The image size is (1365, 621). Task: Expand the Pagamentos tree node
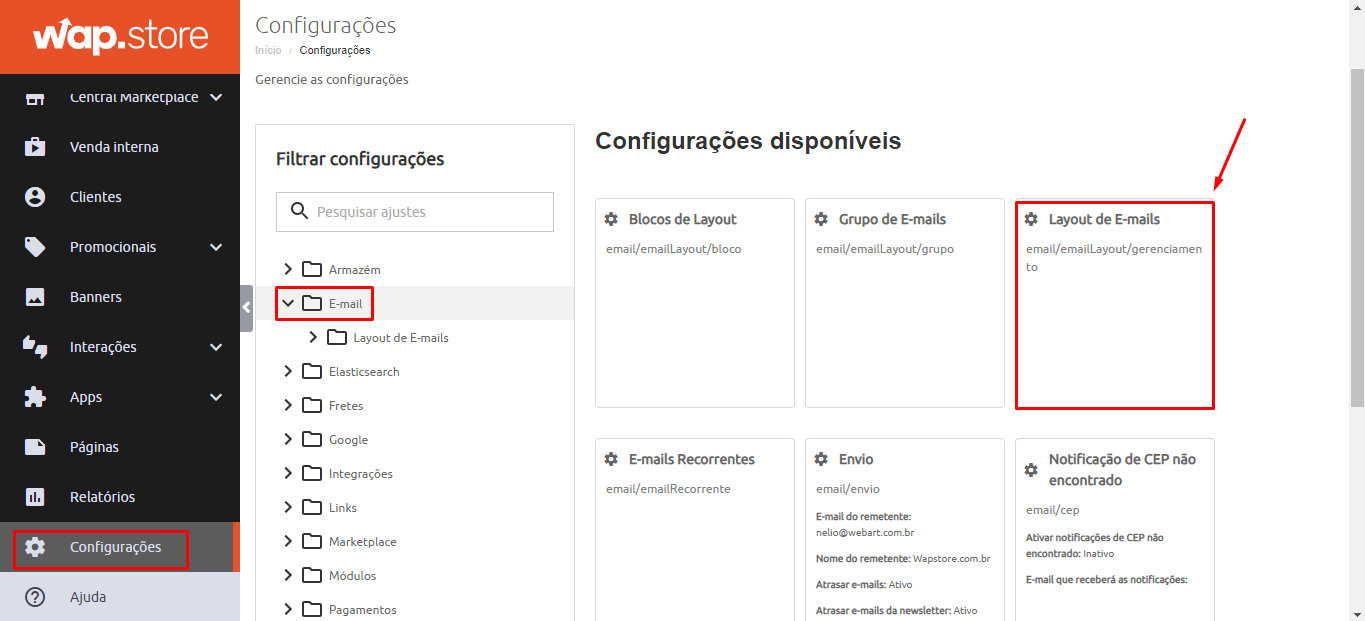[288, 609]
